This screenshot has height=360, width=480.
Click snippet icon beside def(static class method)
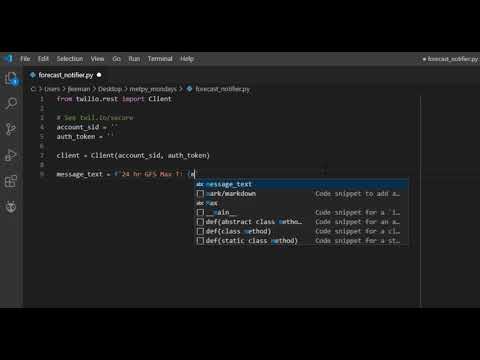pyautogui.click(x=200, y=240)
